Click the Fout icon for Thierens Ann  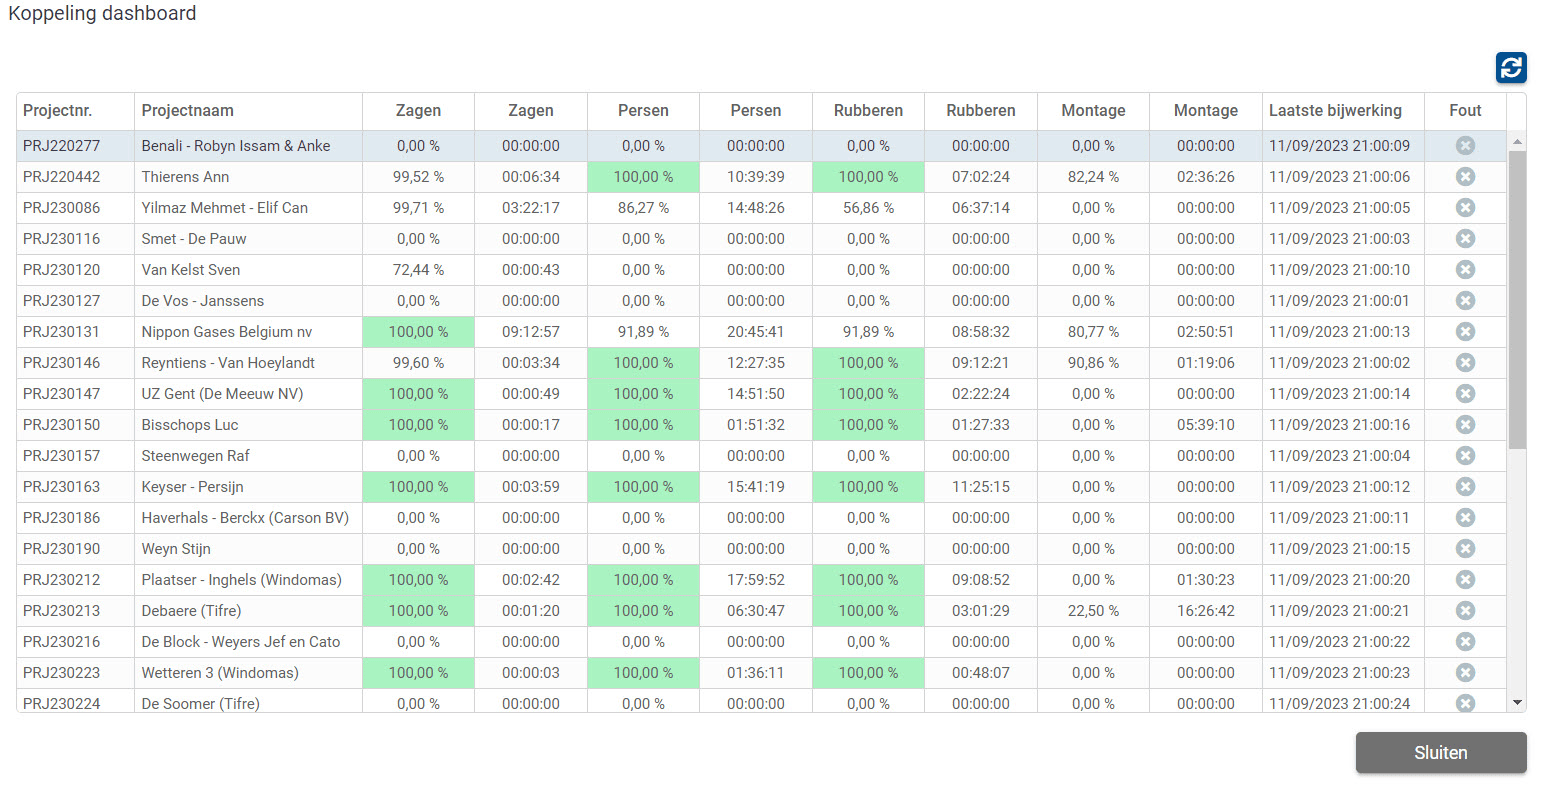tap(1465, 177)
